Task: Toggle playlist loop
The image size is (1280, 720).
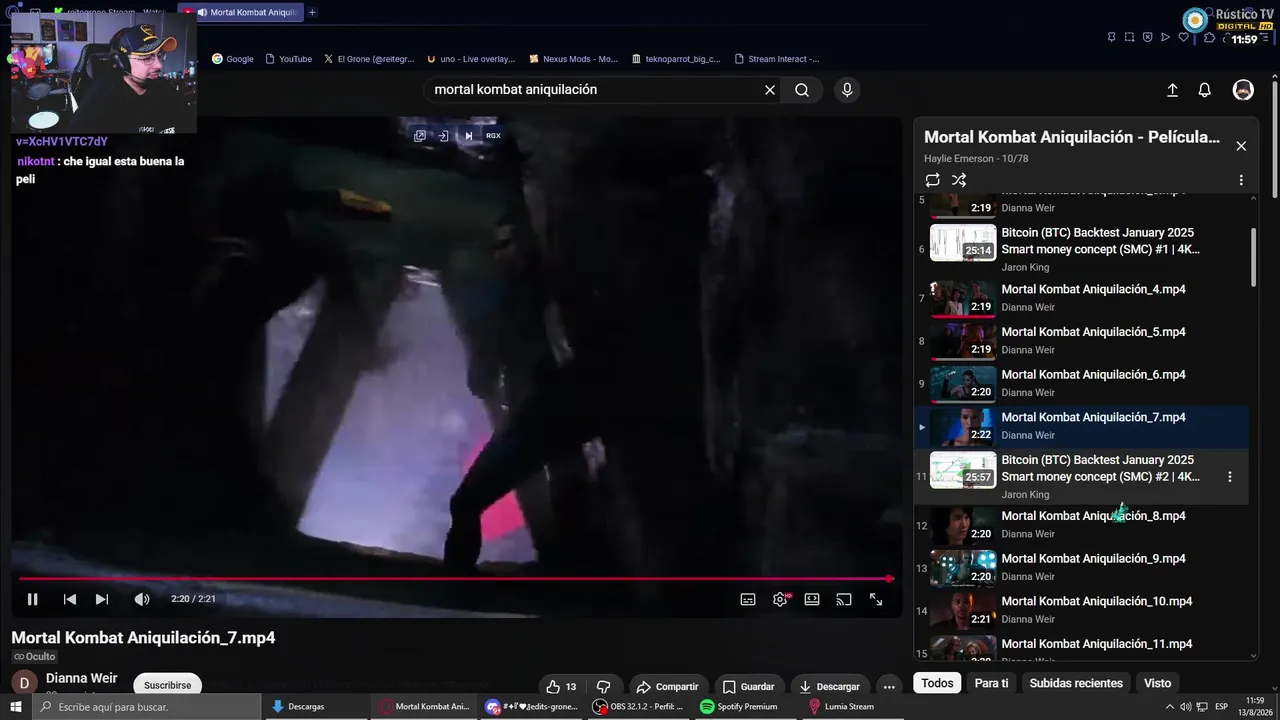Action: point(932,180)
